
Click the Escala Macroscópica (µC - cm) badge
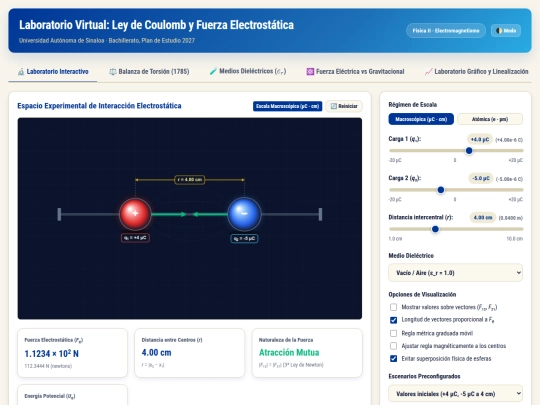(x=288, y=106)
